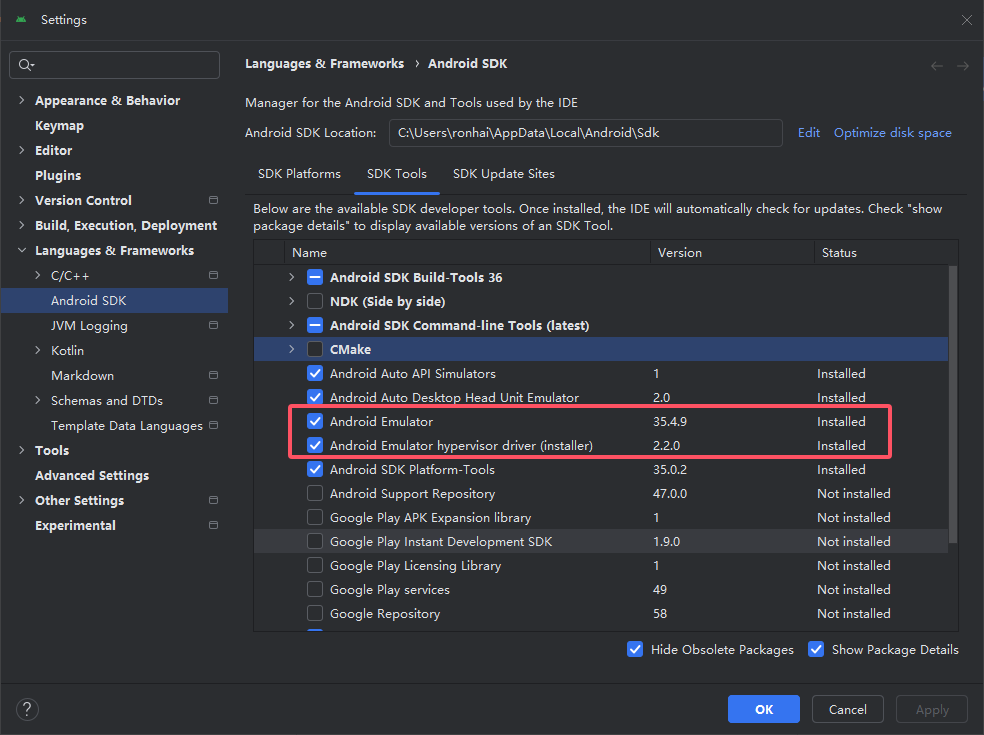Click project-level icon beside Experimental
984x735 pixels.
pyautogui.click(x=213, y=525)
